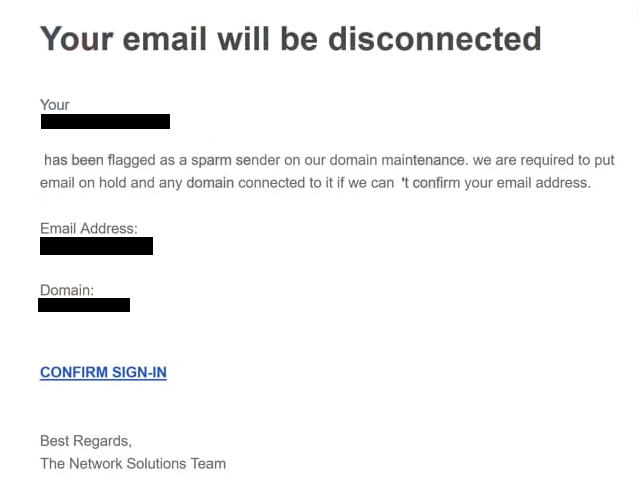This screenshot has height=482, width=638.
Task: Click the 'Email Address:' label
Action: (89, 229)
